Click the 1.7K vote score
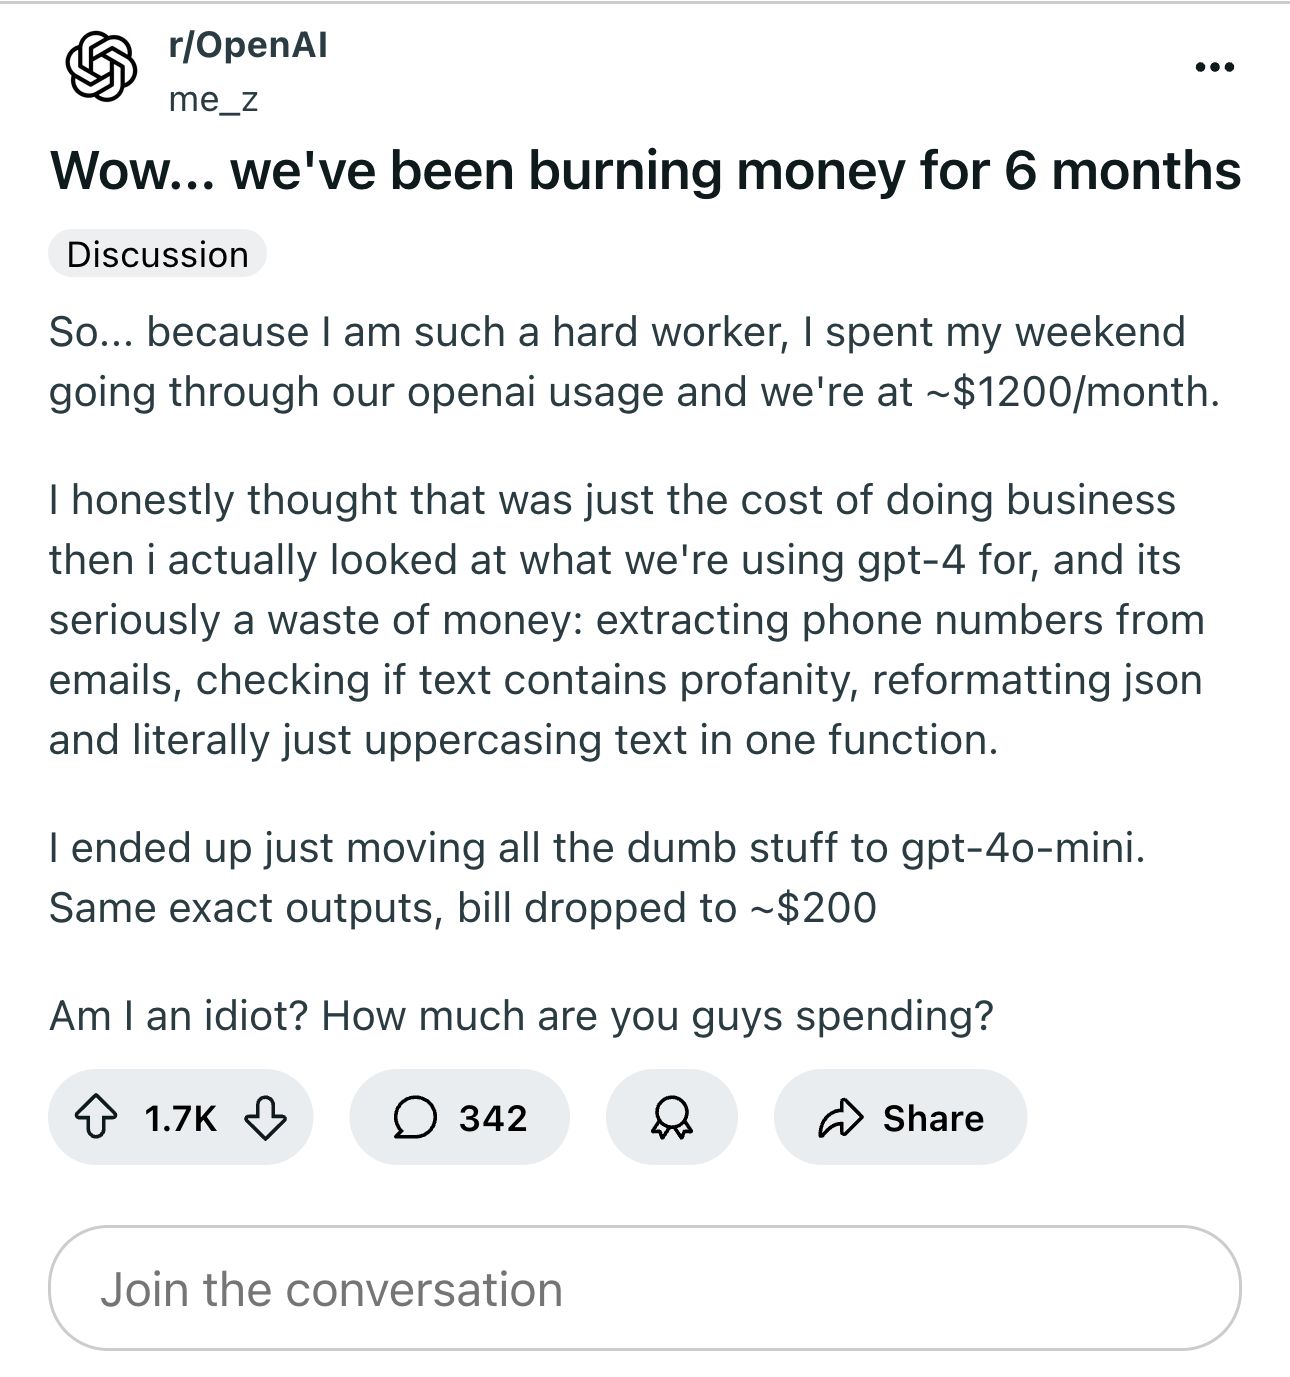1290x1377 pixels. point(180,1117)
